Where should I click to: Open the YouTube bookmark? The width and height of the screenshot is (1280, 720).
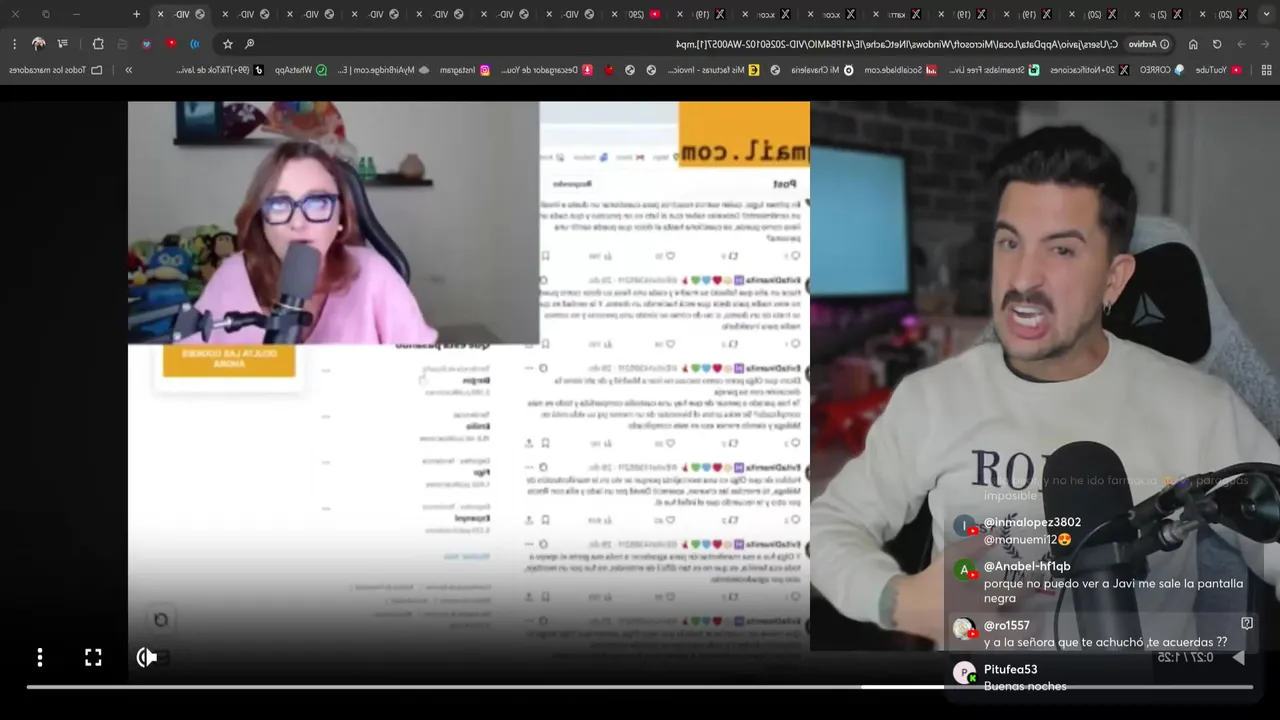point(1219,70)
